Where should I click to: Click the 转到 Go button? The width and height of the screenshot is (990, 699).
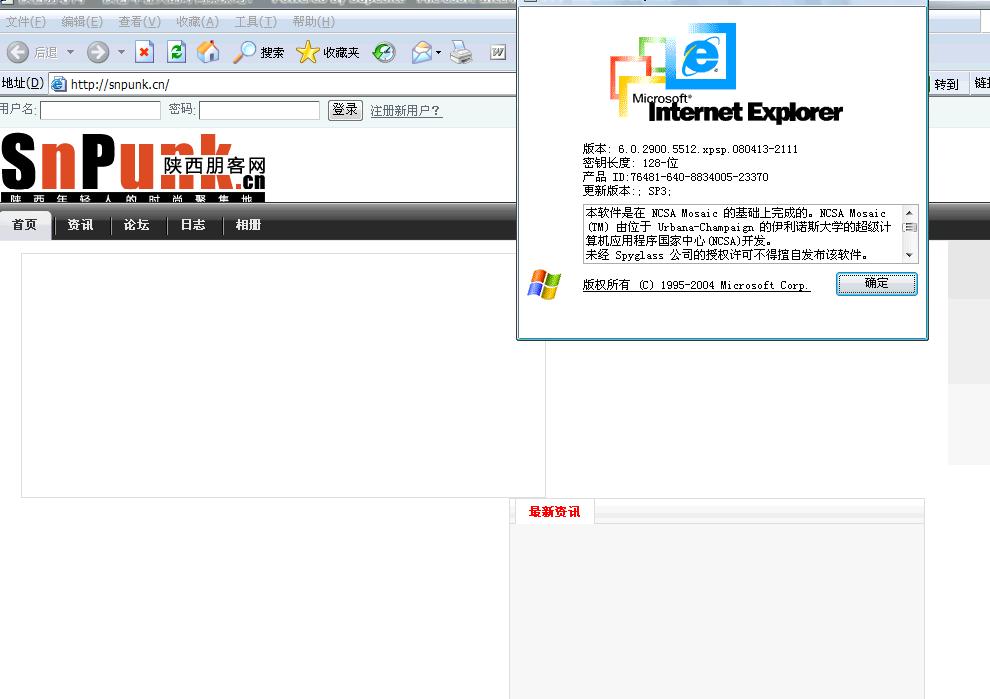pos(946,84)
